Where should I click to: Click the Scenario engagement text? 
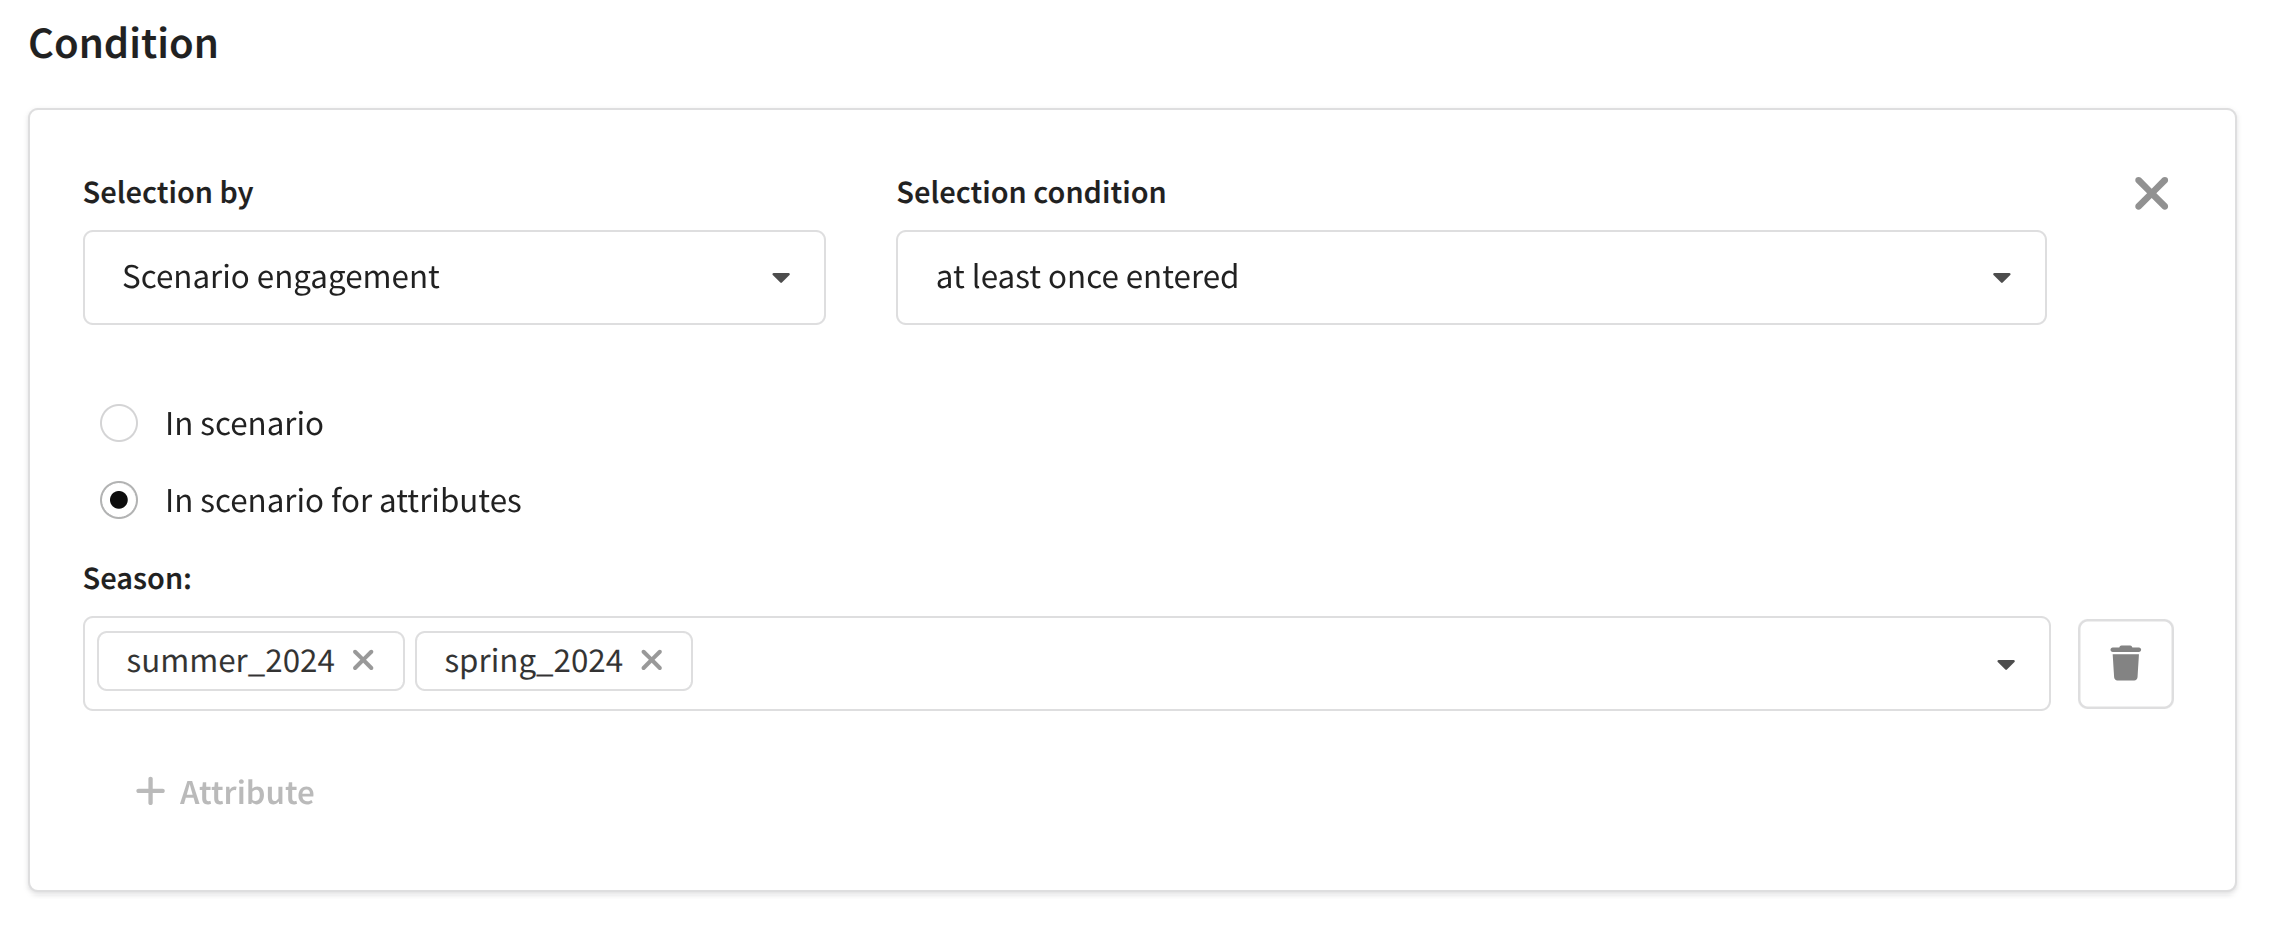[280, 277]
